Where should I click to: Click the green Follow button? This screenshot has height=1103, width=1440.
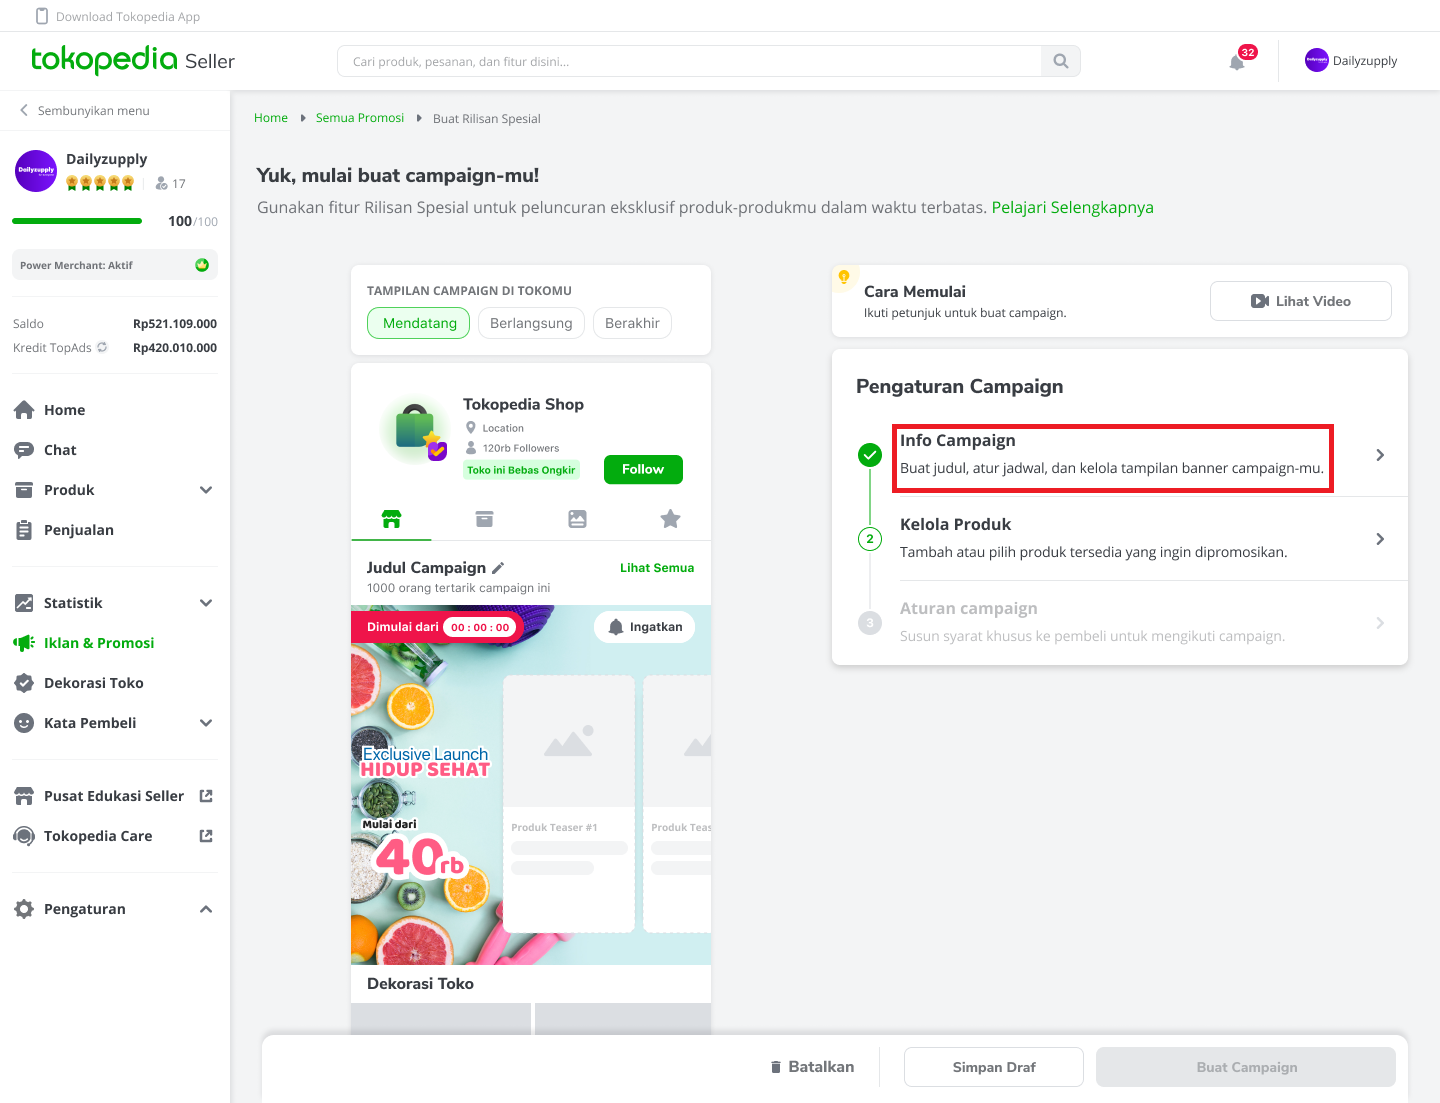point(643,469)
